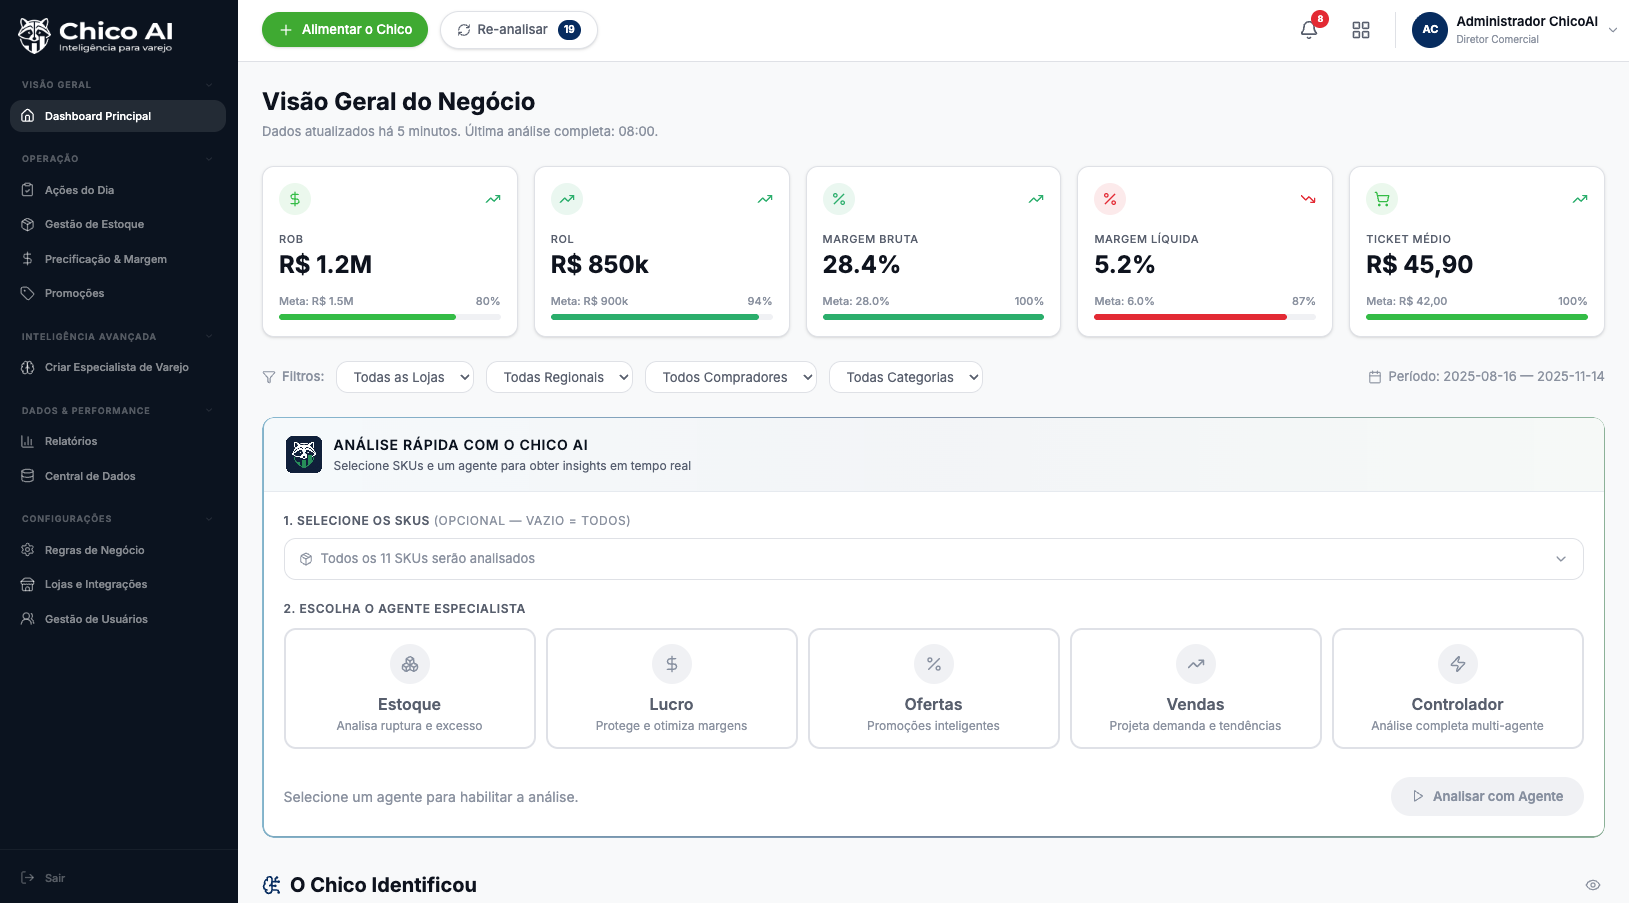Image resolution: width=1629 pixels, height=903 pixels.
Task: Click the Ofertas agent percent icon
Action: pyautogui.click(x=934, y=664)
